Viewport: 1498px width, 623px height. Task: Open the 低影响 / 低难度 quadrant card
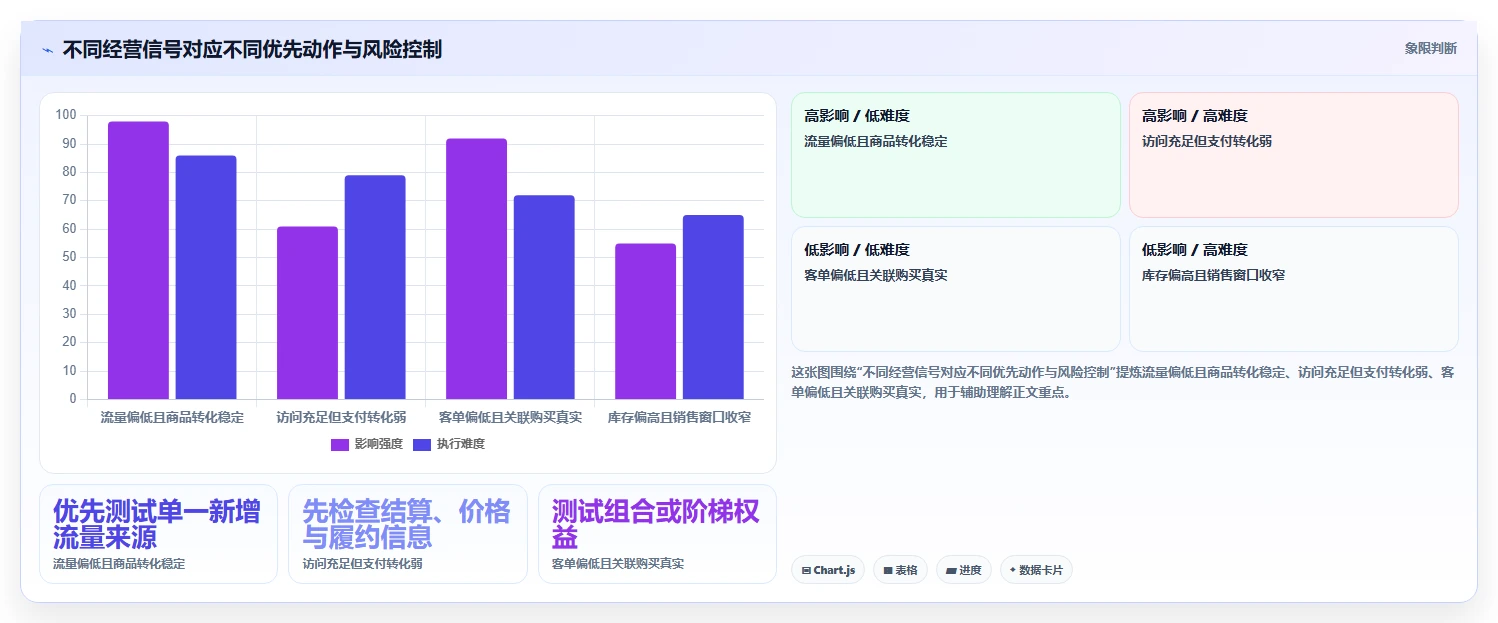coord(956,289)
